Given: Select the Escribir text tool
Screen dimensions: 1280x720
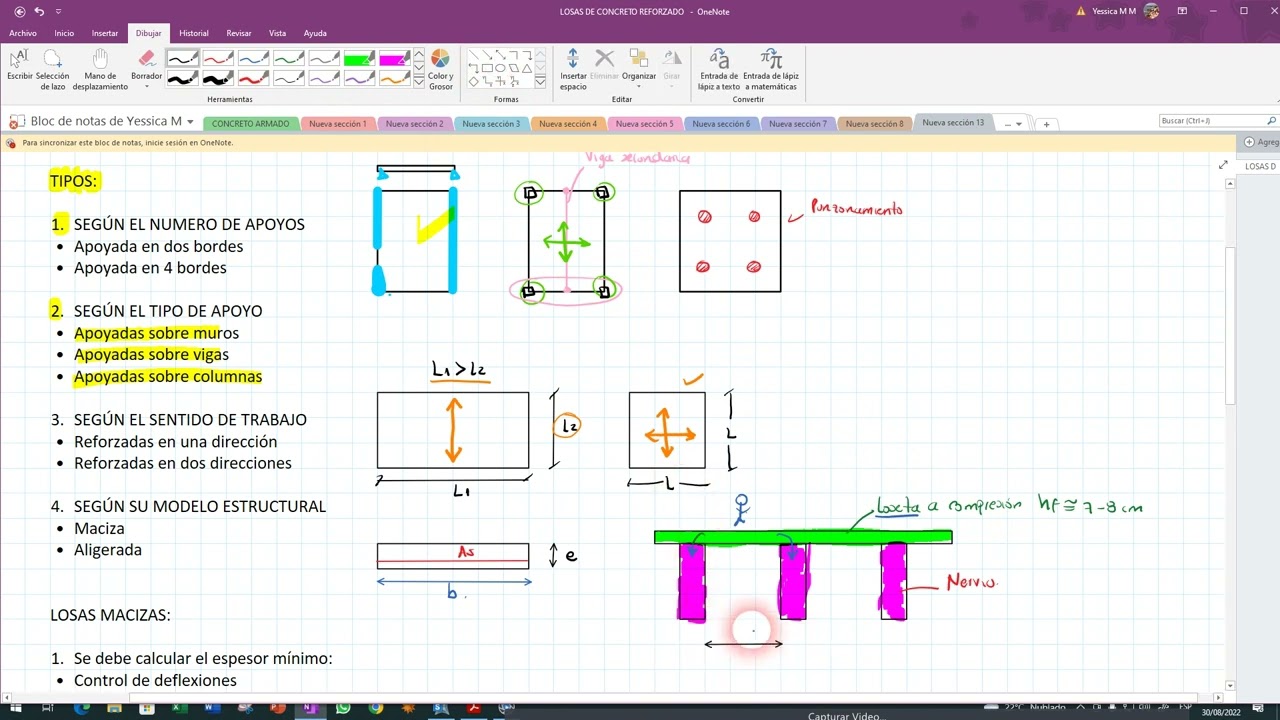Looking at the screenshot, I should click(20, 69).
